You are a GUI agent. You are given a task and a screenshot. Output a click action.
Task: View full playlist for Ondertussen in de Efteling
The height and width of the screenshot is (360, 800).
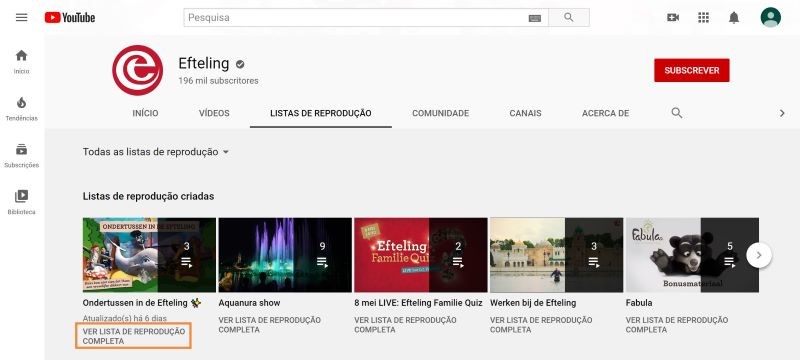[134, 336]
